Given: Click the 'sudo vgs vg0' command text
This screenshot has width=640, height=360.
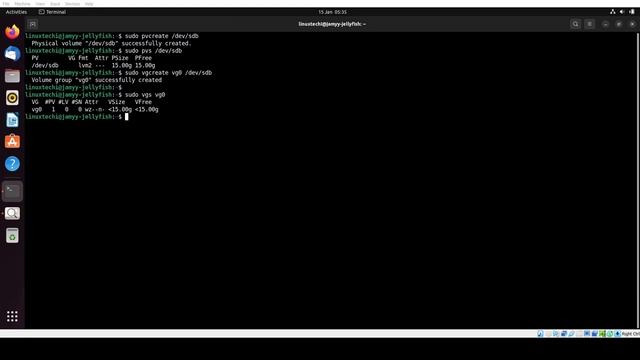Looking at the screenshot, I should (145, 95).
